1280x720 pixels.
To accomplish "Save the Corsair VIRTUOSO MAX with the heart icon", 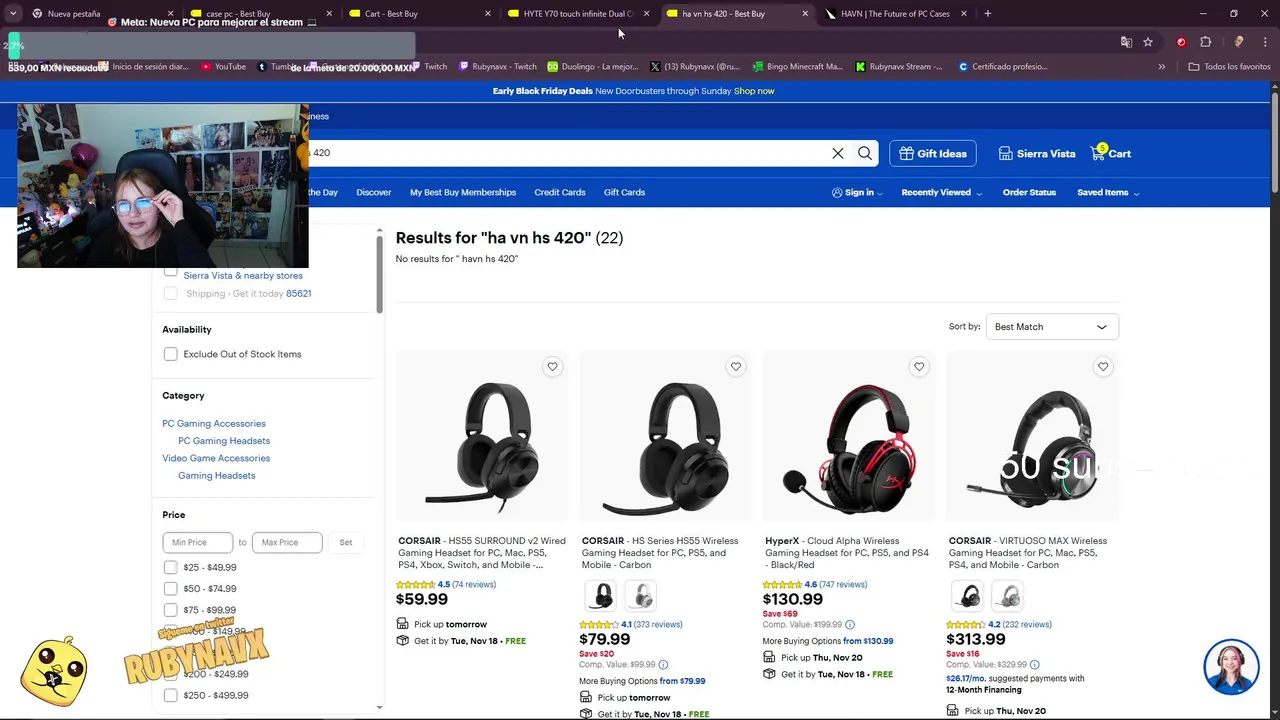I will [1103, 367].
